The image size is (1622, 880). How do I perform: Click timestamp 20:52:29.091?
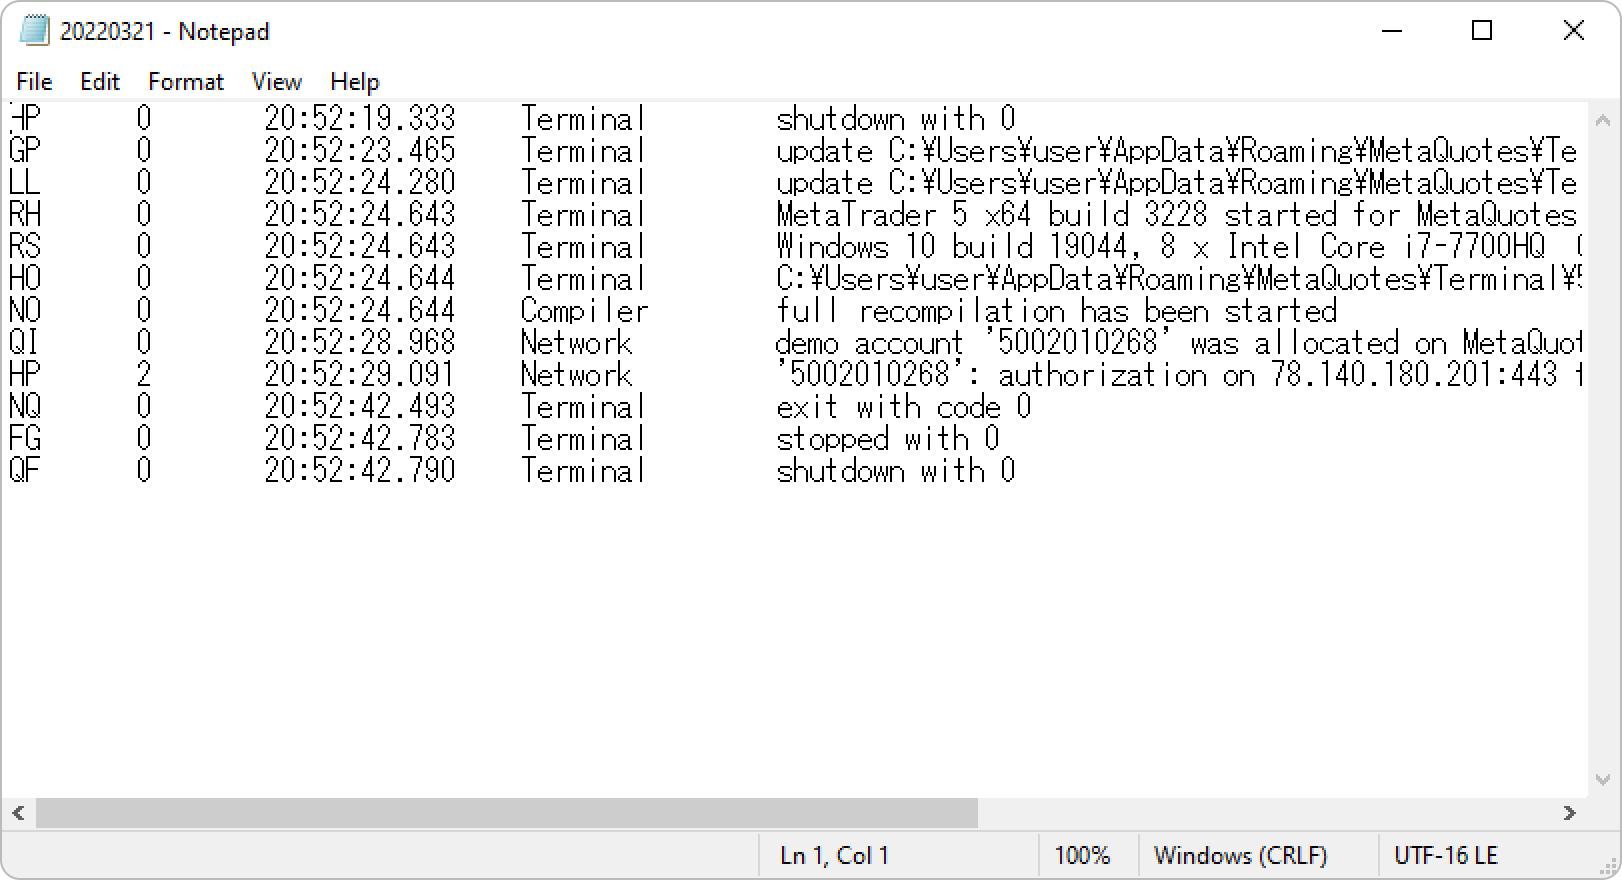click(360, 375)
